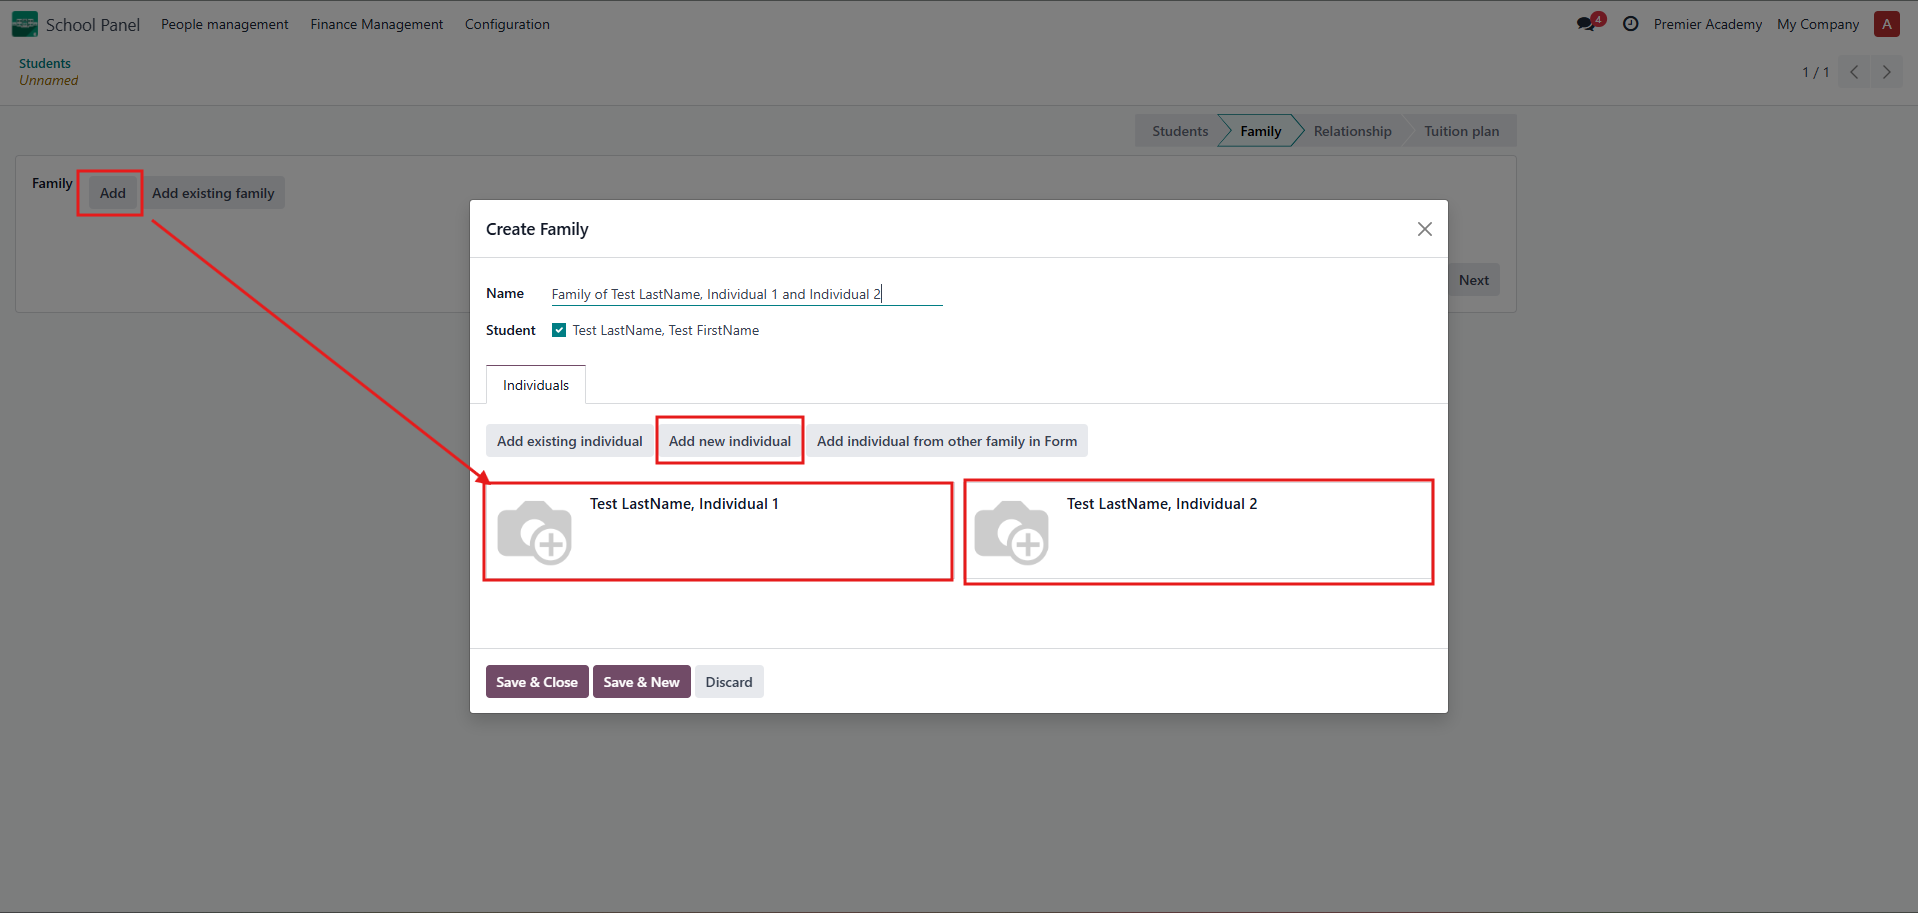This screenshot has height=913, width=1918.
Task: Upload photo for Individual 1 camera icon
Action: pos(534,532)
